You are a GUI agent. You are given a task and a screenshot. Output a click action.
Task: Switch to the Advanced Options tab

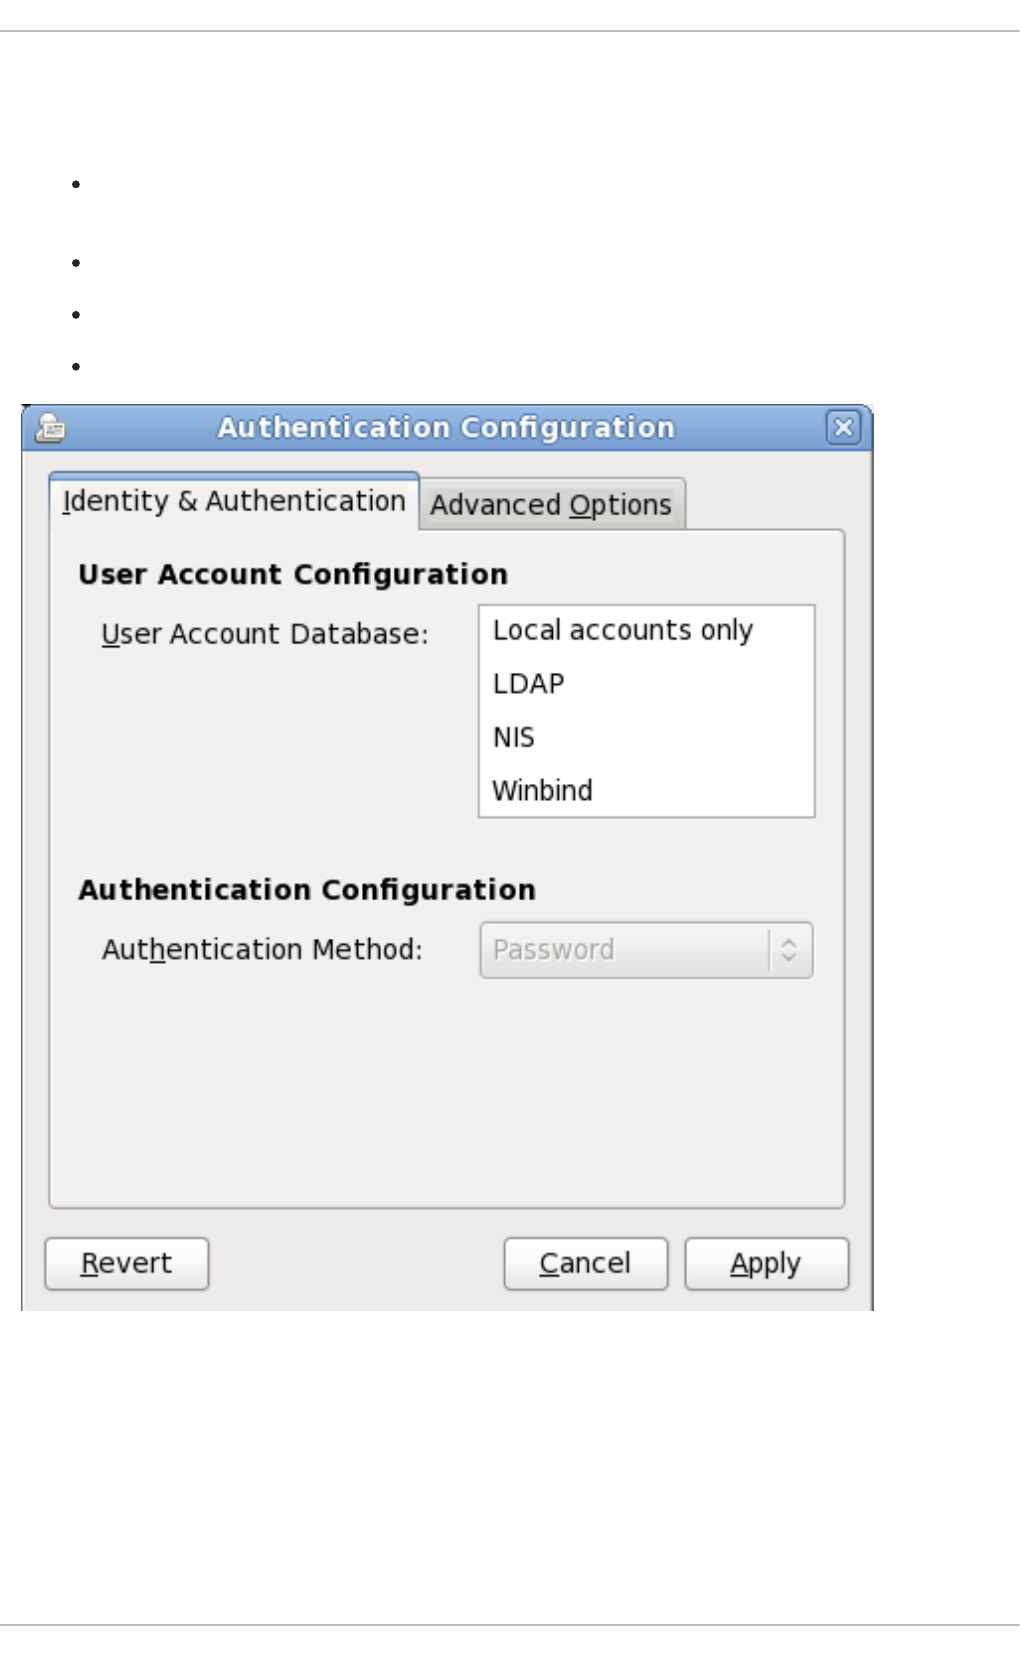click(551, 505)
